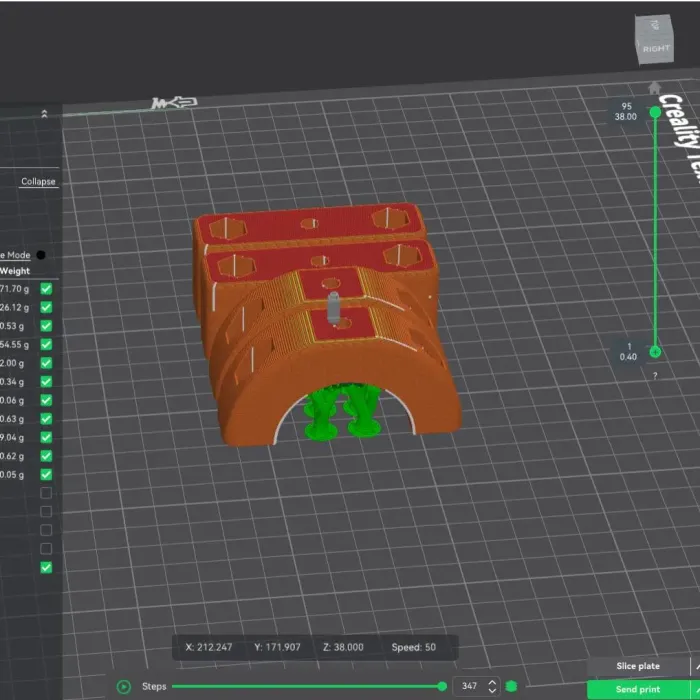Image resolution: width=700 pixels, height=700 pixels.
Task: Click the 54.55 g weight value
Action: (14, 345)
